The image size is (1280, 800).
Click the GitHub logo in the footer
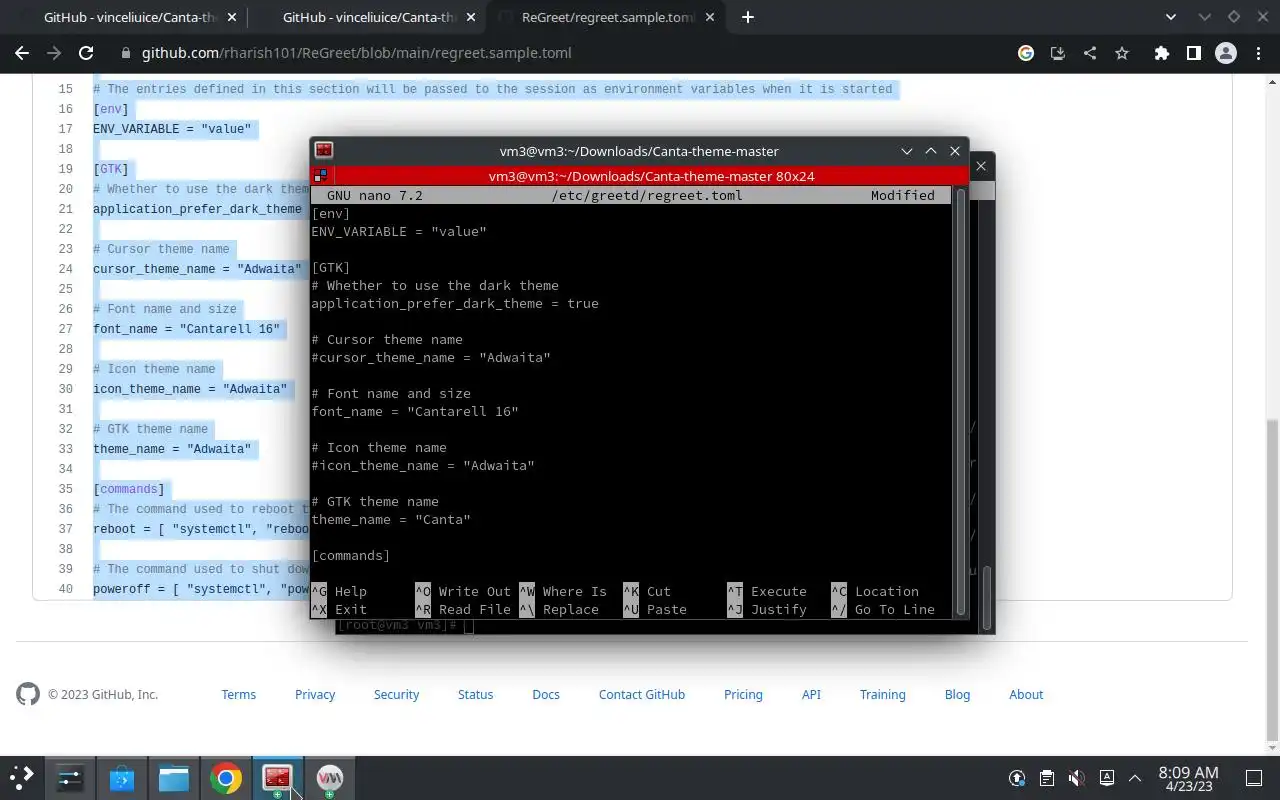pos(28,694)
